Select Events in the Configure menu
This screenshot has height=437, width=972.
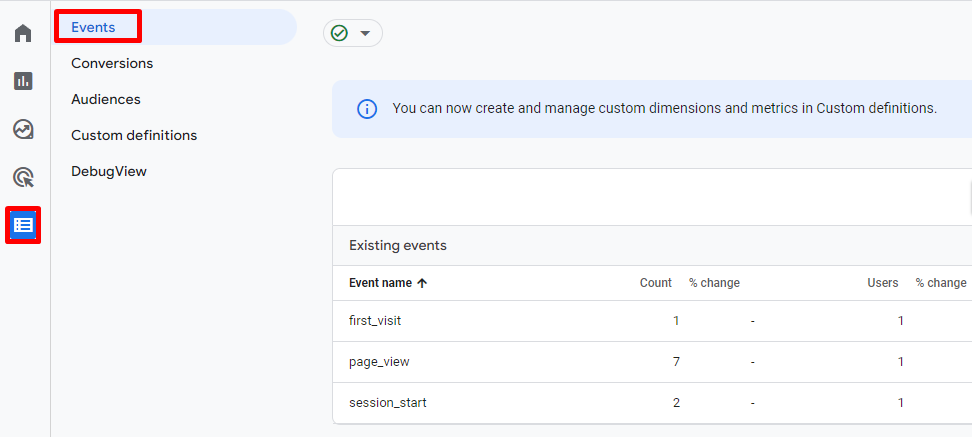[x=93, y=27]
